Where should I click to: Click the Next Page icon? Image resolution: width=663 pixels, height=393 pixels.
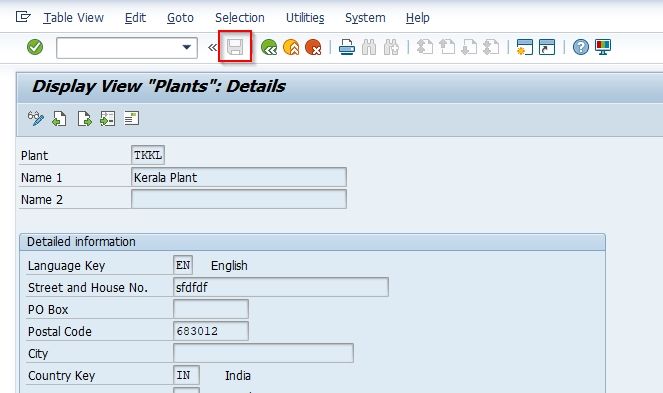(x=469, y=47)
